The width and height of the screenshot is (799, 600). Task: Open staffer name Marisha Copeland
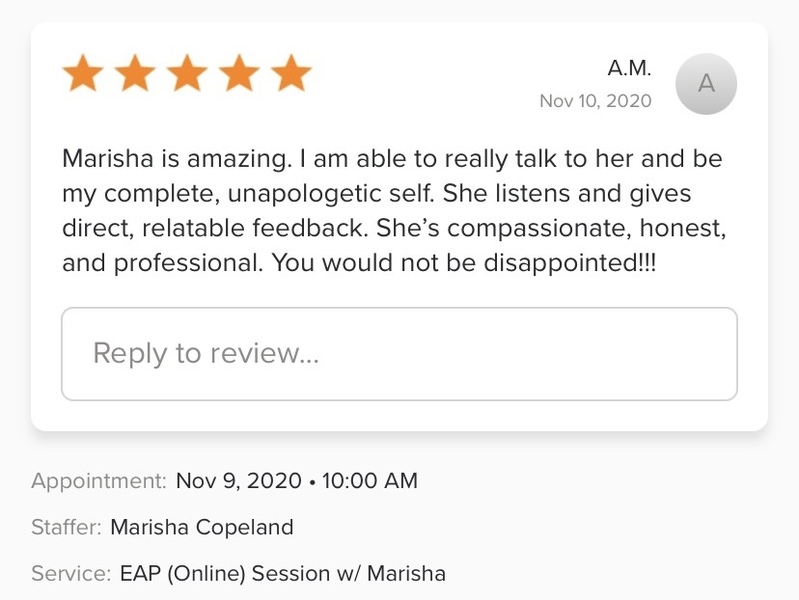point(201,527)
